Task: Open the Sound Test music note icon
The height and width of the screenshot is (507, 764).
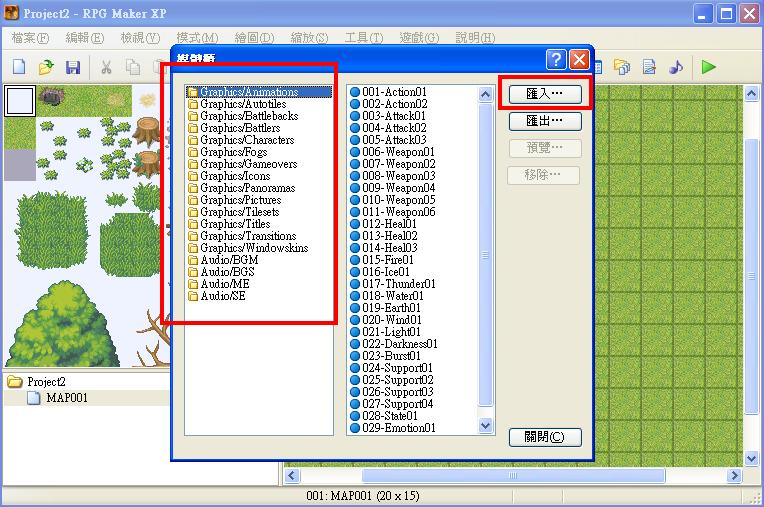Action: click(676, 67)
